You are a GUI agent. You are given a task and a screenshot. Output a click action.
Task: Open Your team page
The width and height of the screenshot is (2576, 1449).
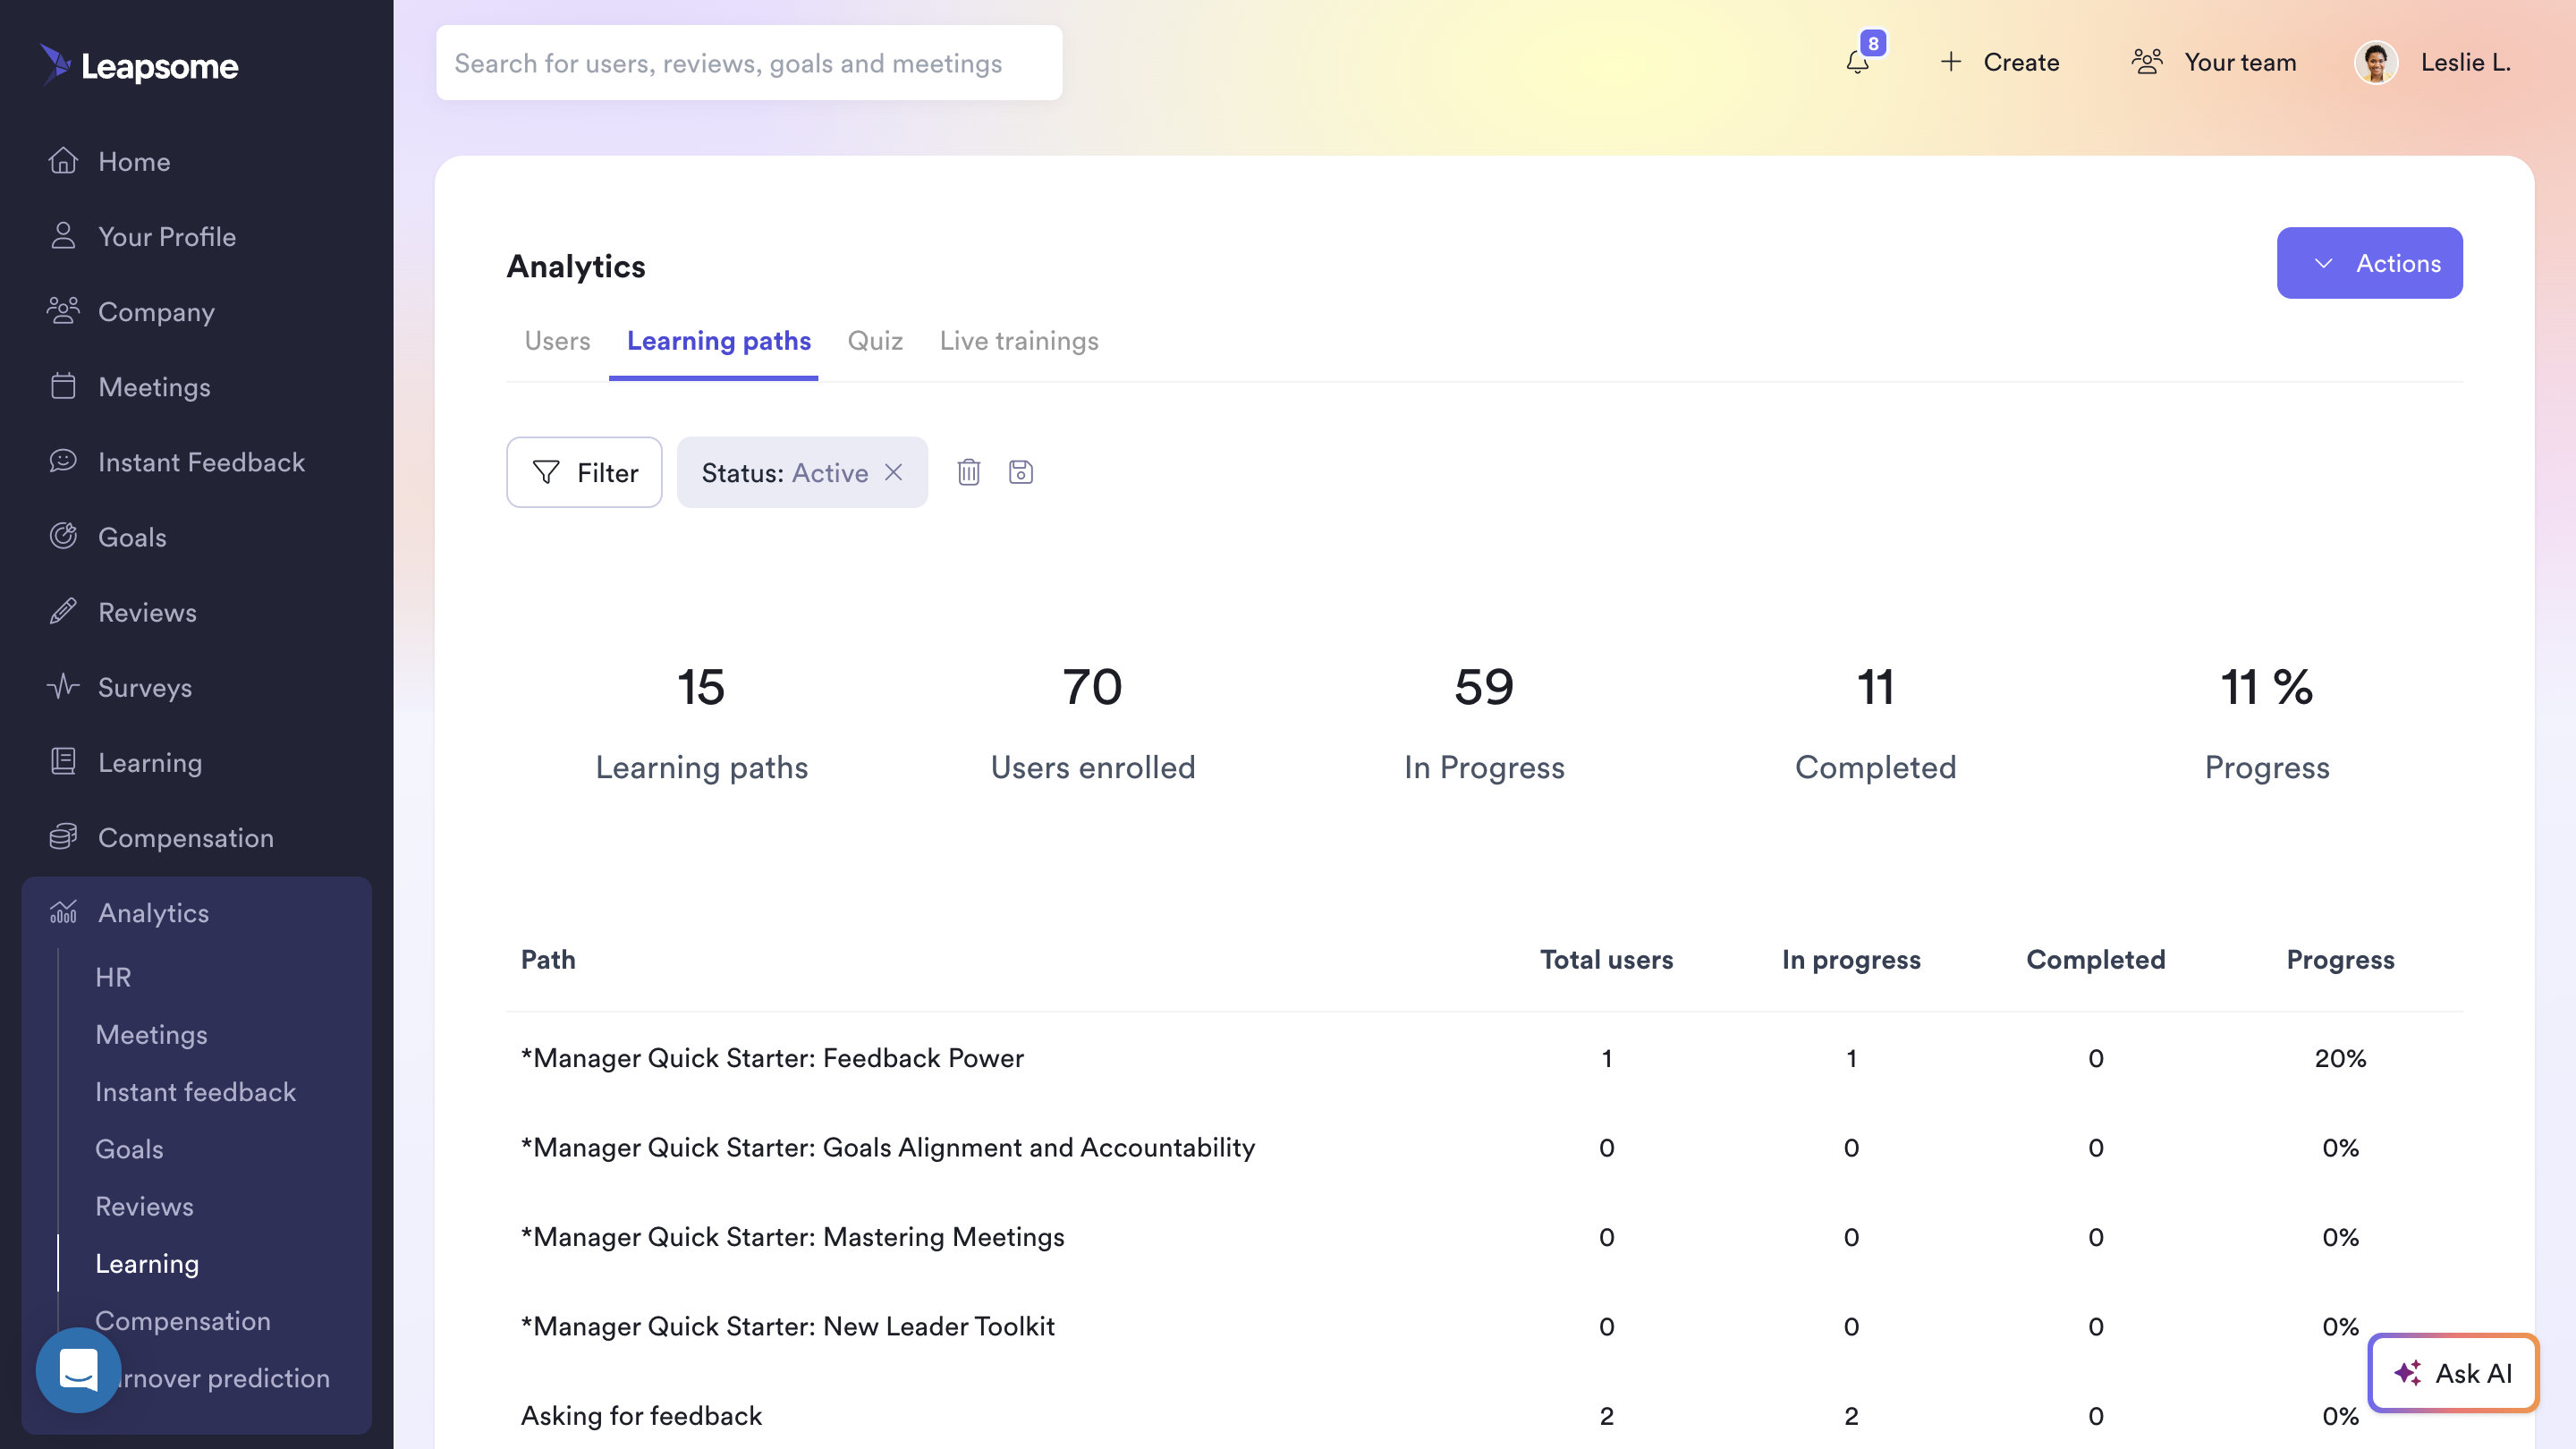click(2214, 62)
